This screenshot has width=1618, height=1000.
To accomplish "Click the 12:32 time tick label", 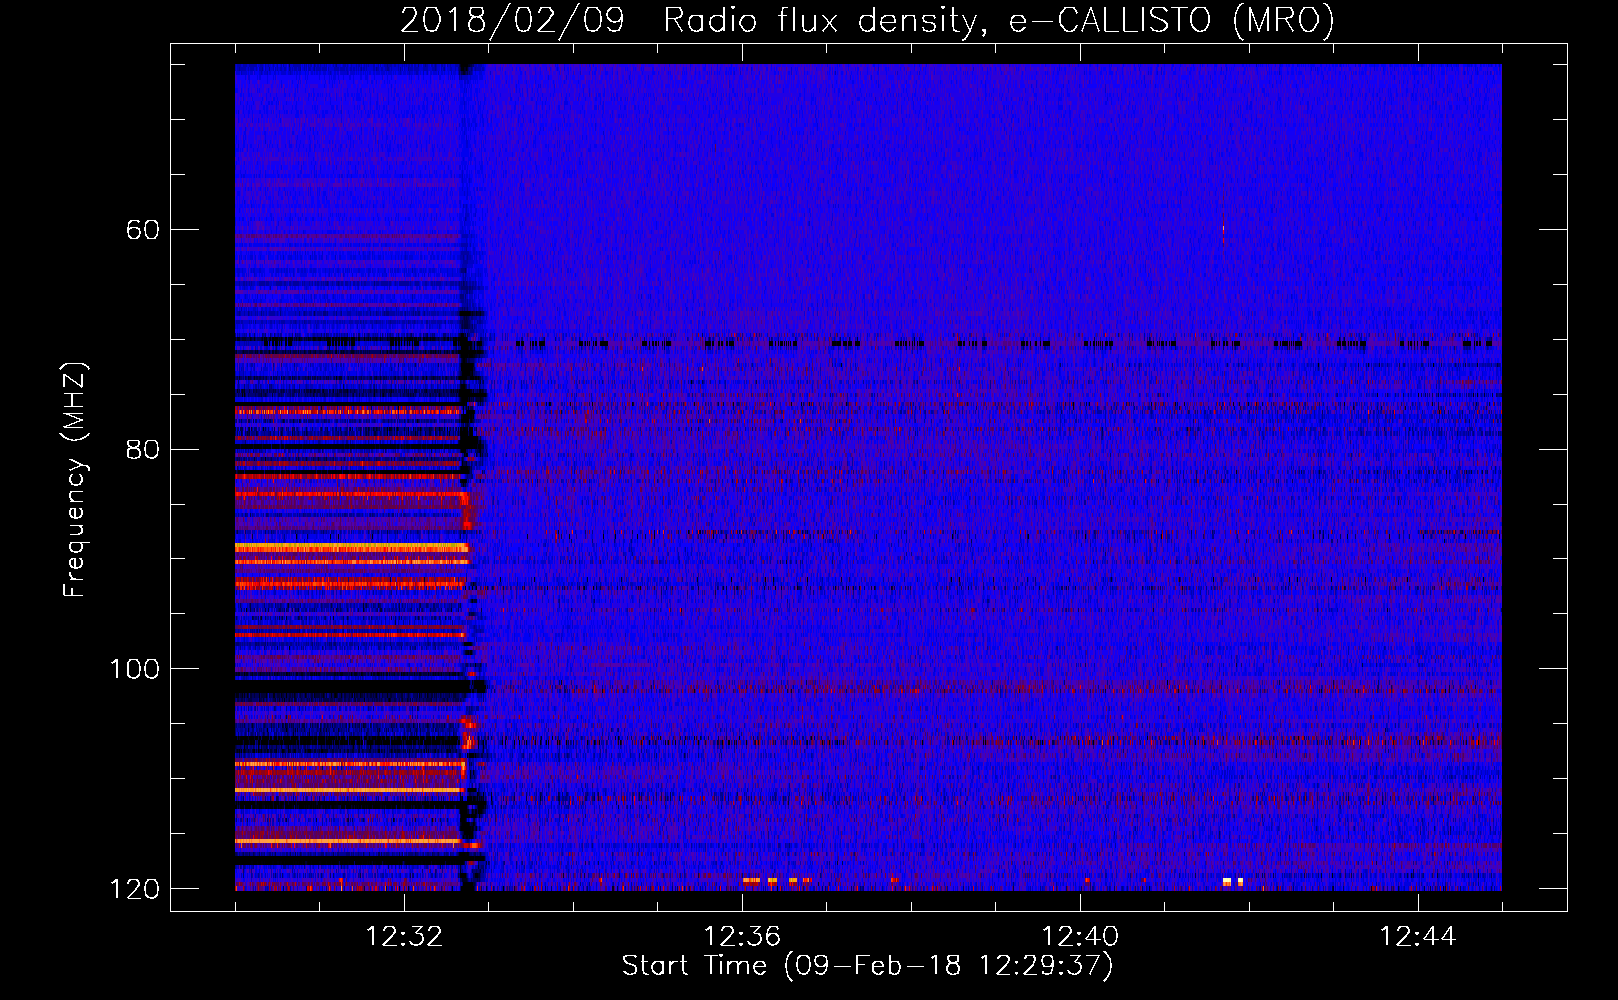I will (404, 937).
